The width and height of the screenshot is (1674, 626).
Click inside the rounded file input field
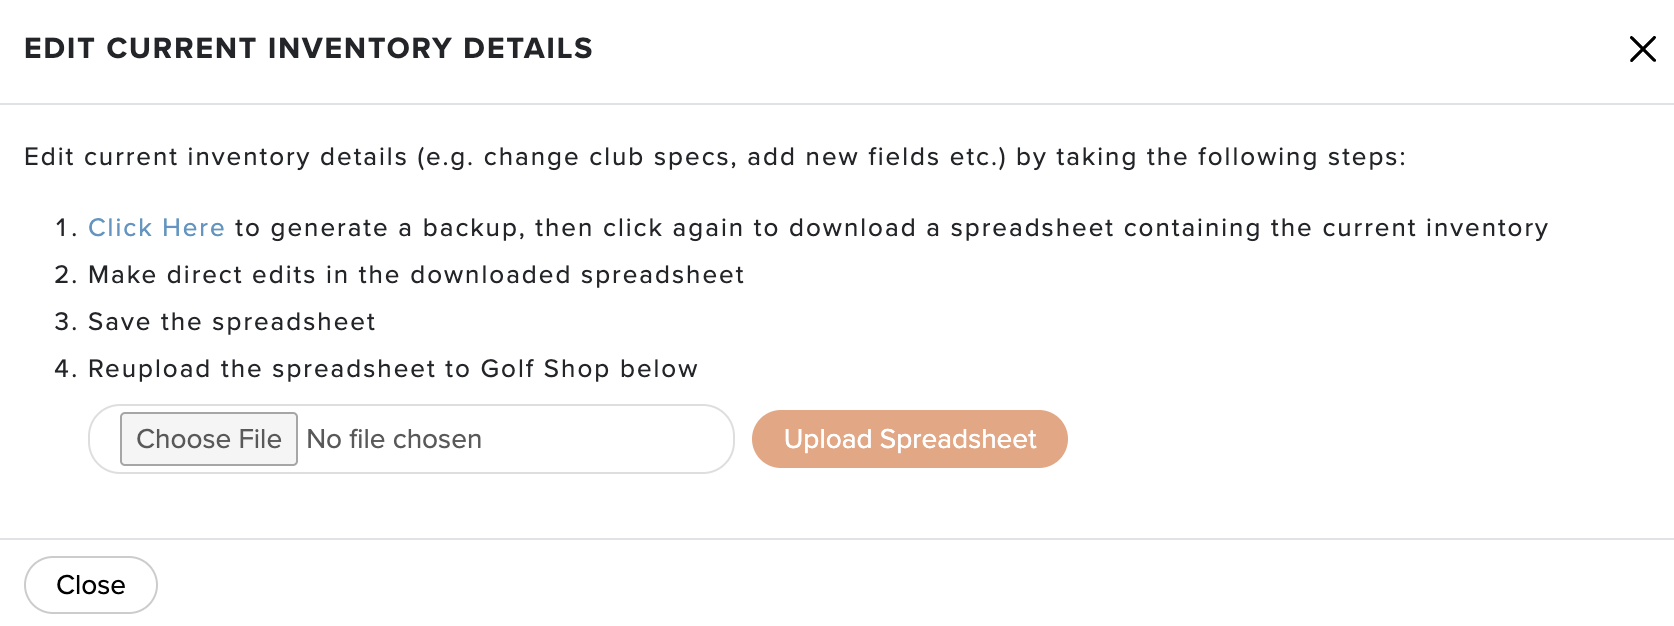[x=411, y=439]
